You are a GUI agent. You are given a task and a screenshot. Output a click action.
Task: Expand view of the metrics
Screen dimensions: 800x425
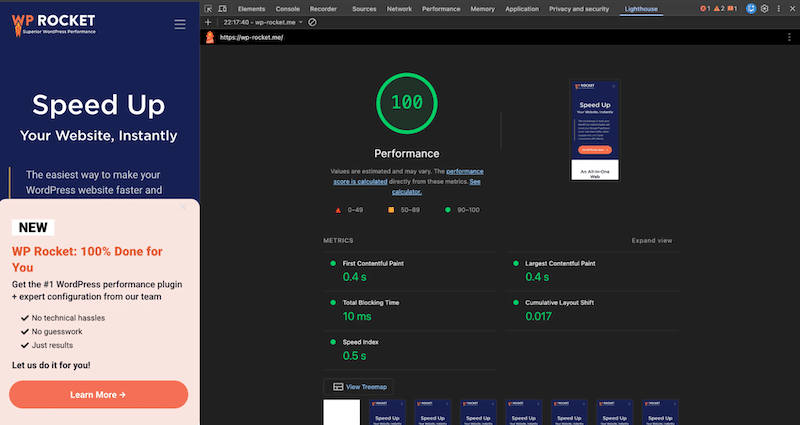pyautogui.click(x=652, y=240)
